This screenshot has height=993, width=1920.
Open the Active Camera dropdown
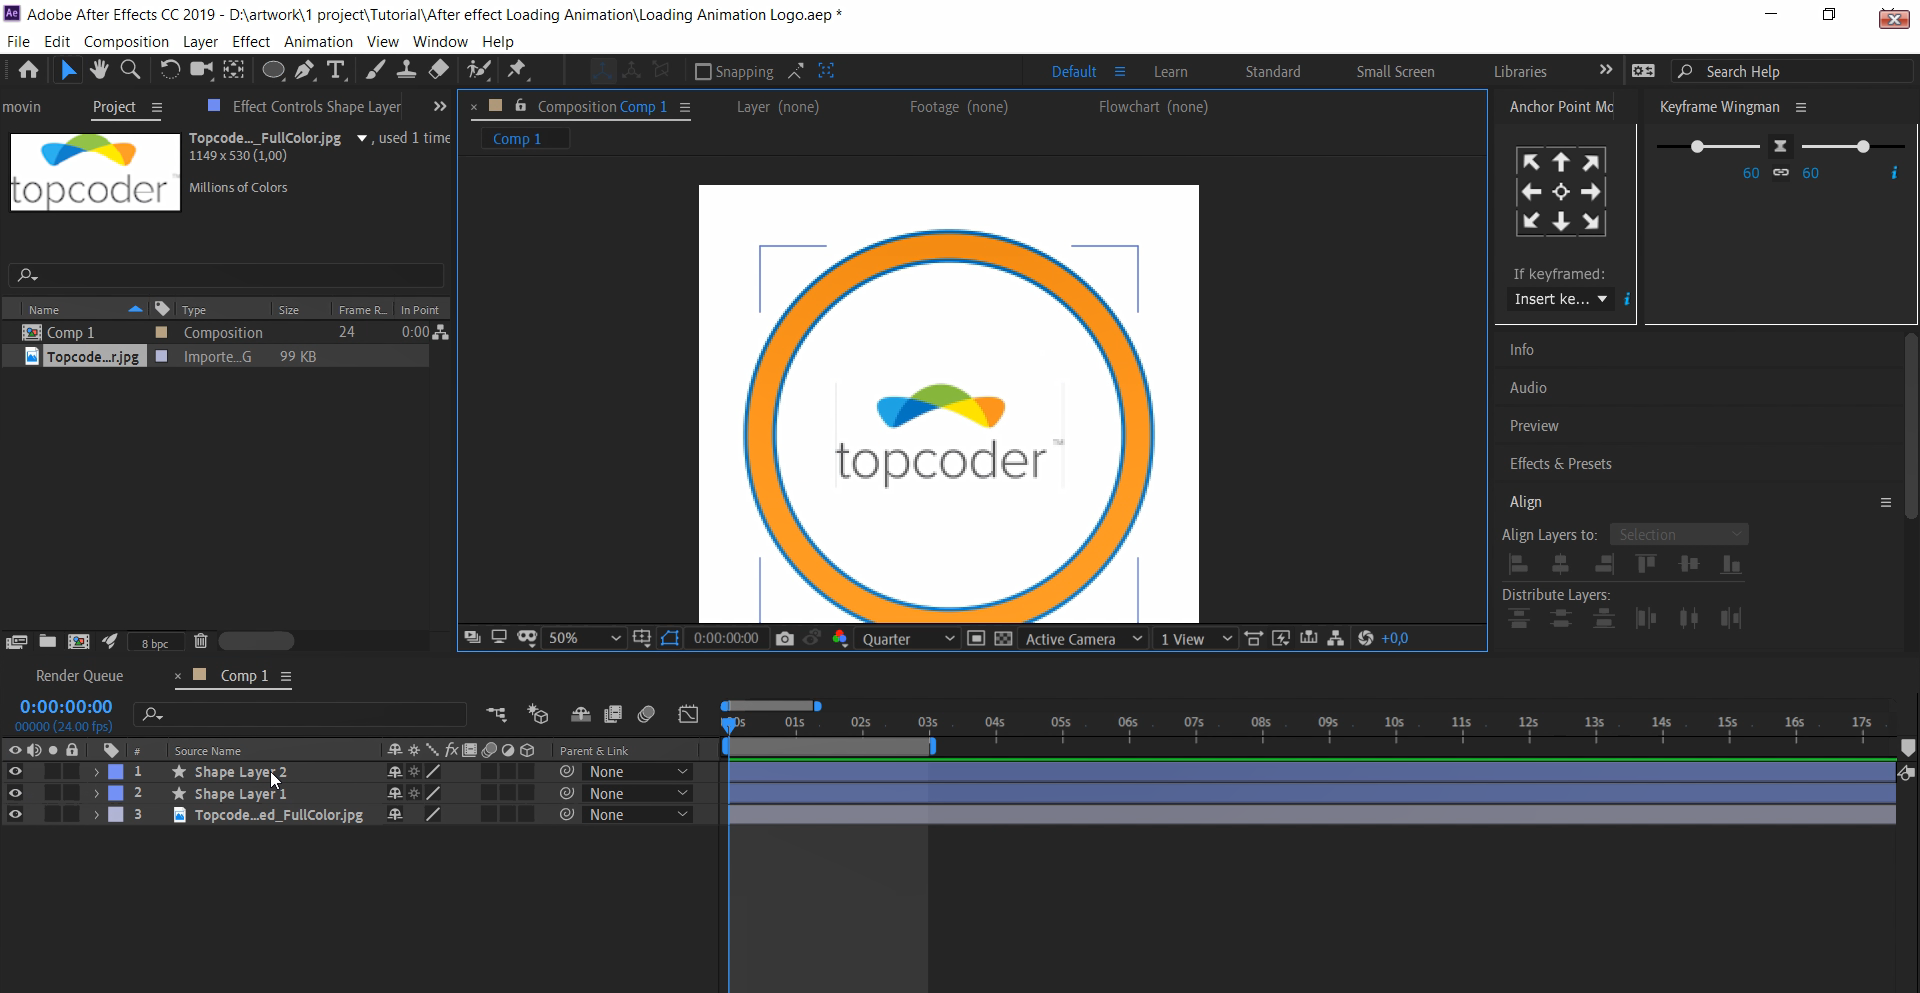pyautogui.click(x=1083, y=638)
